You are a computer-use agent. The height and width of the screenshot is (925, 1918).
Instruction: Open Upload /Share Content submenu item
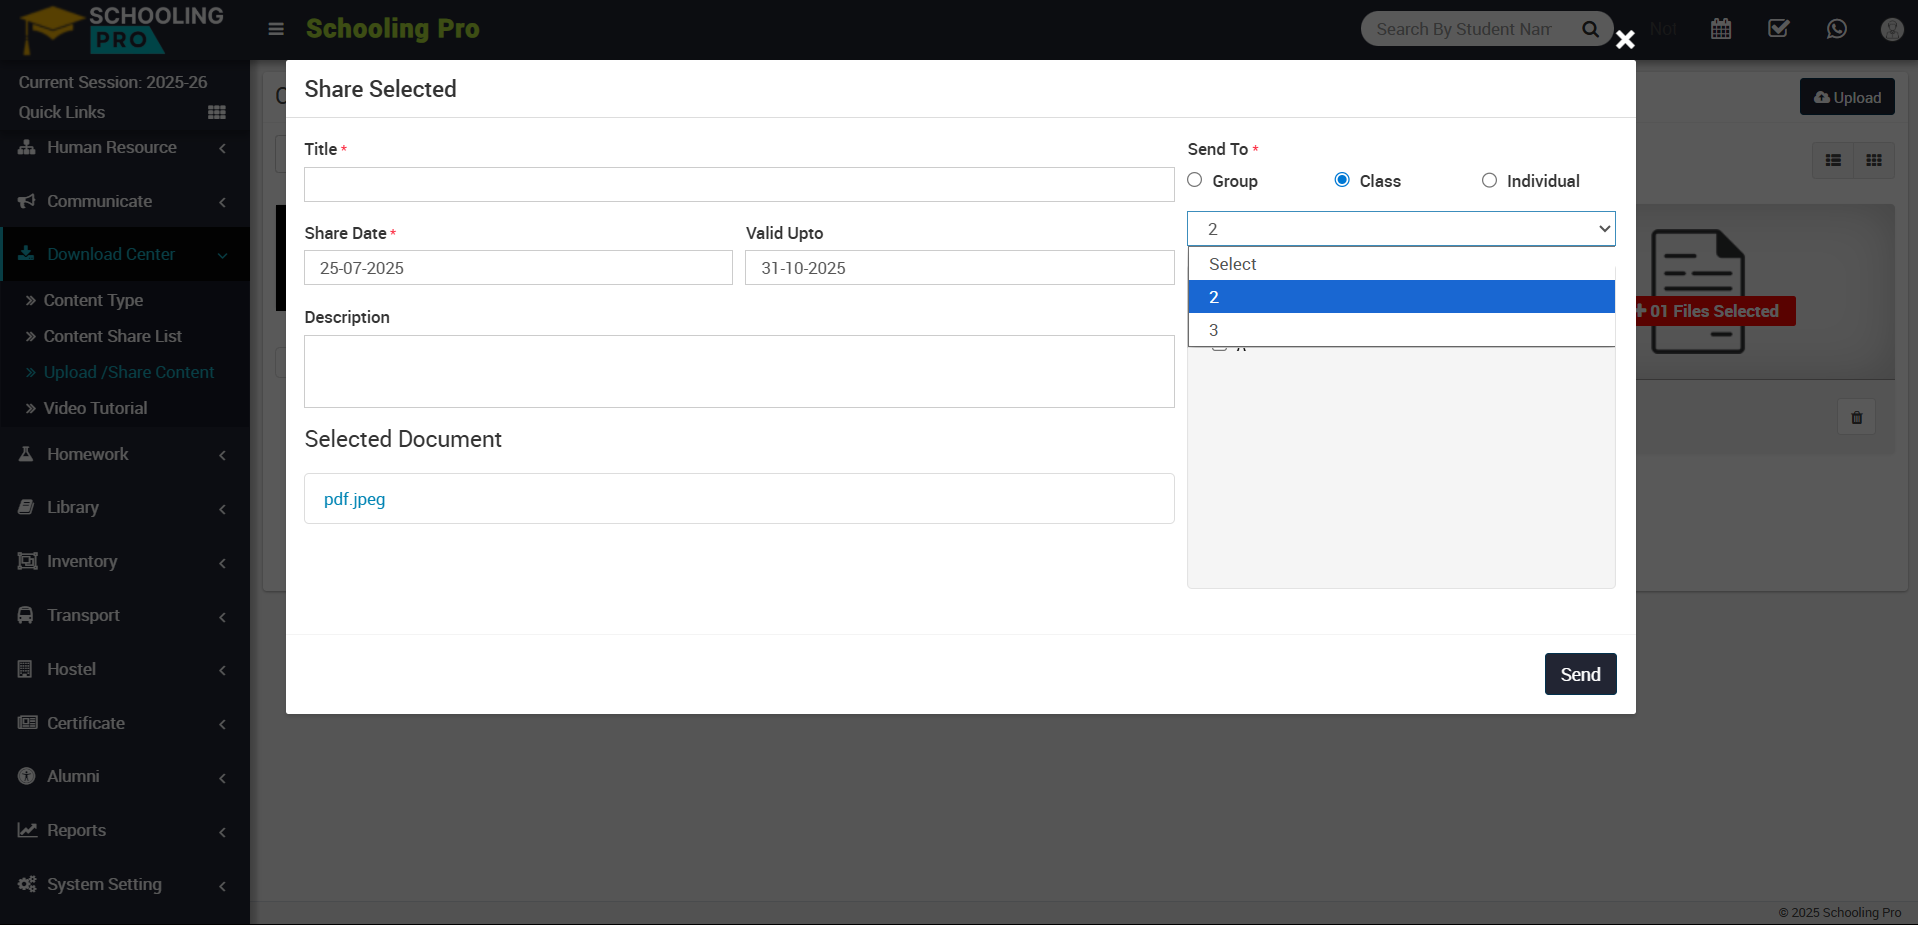pyautogui.click(x=128, y=372)
